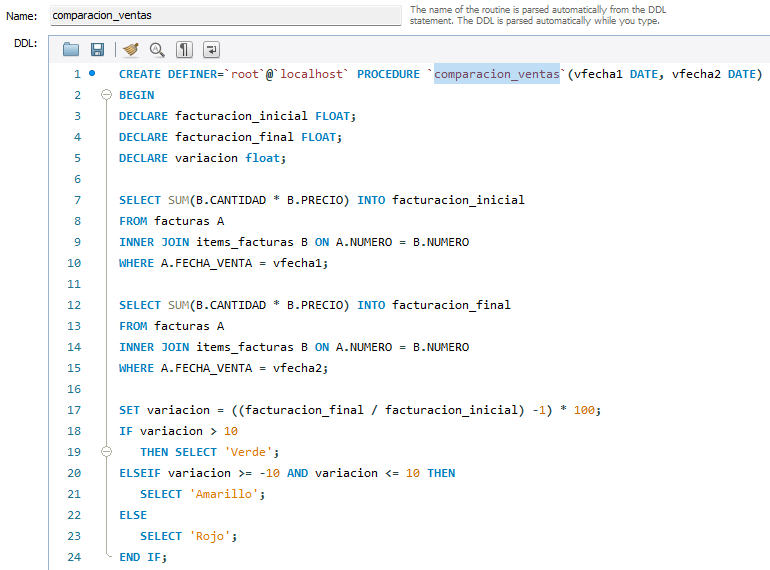Image resolution: width=770 pixels, height=570 pixels.
Task: Click DECLARE variacion float on line 5
Action: coord(202,158)
